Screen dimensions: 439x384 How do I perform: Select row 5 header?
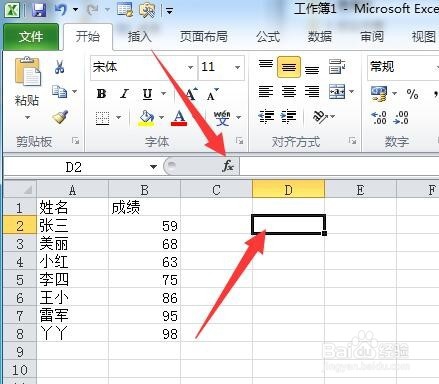tap(20, 280)
